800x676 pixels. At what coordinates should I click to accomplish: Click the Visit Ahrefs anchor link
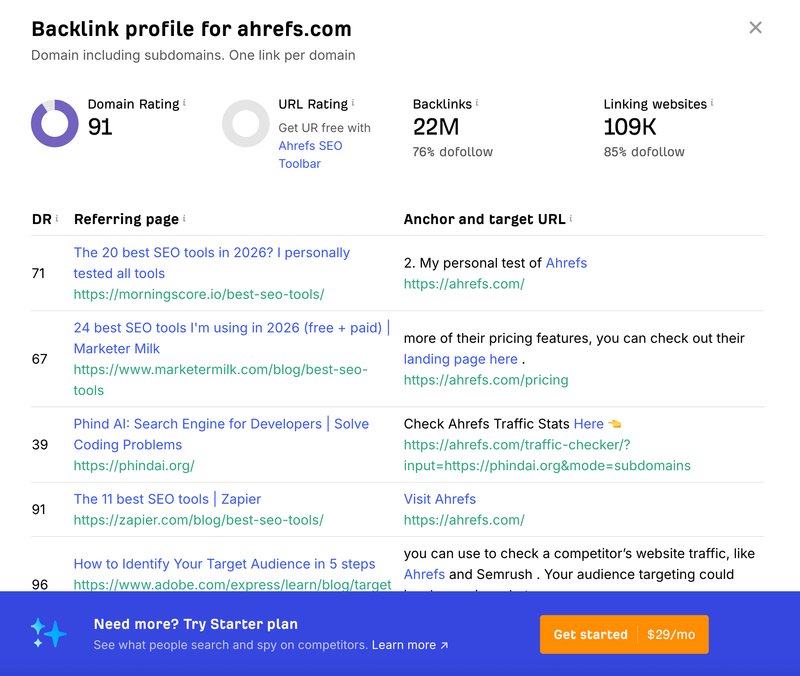(440, 499)
